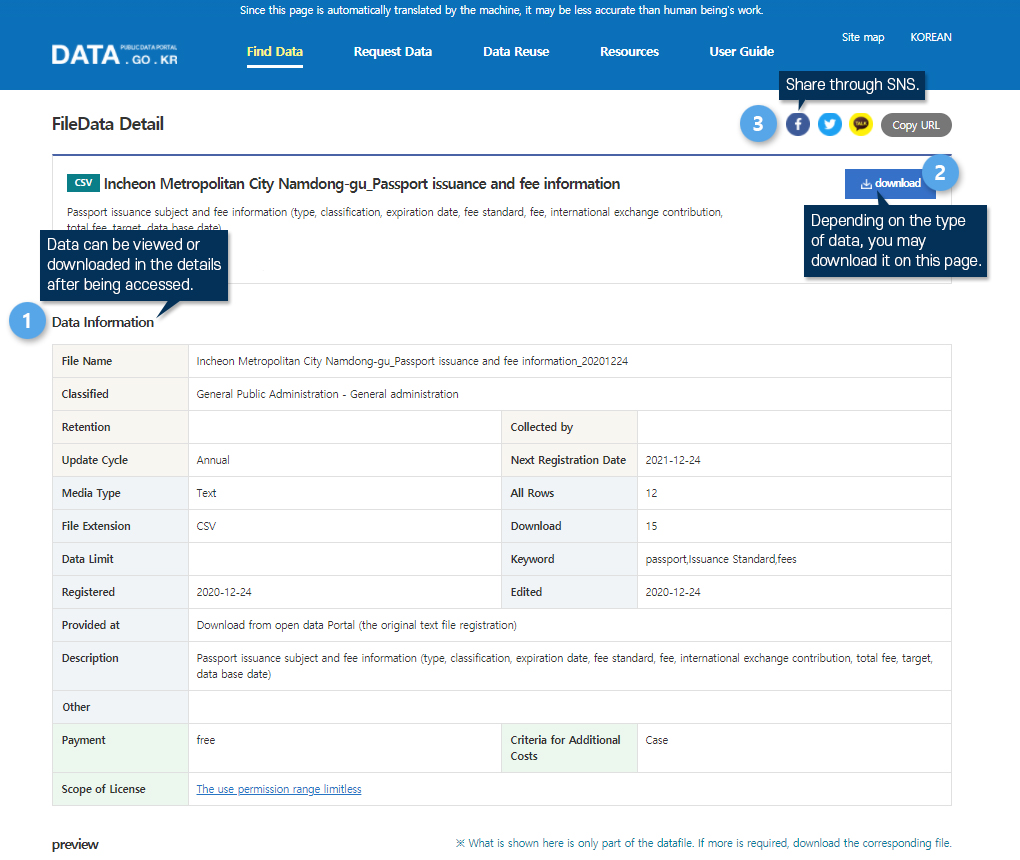1020x860 pixels.
Task: Open the Resources menu
Action: tap(629, 52)
